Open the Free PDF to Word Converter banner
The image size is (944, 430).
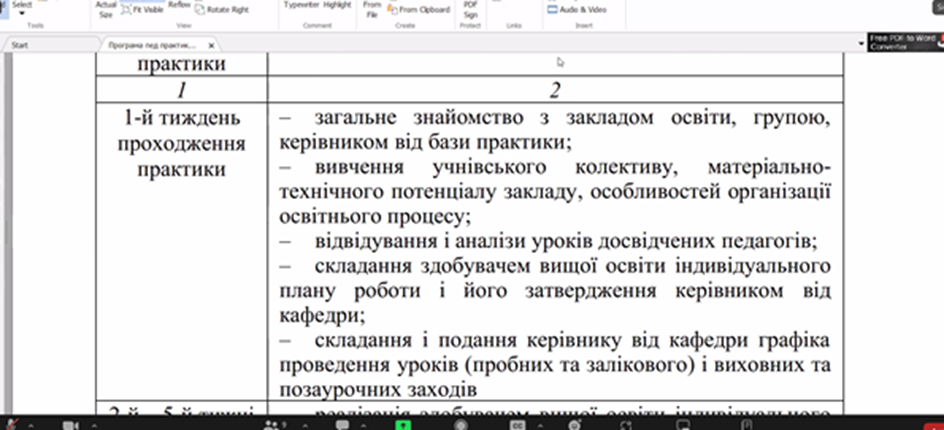(x=905, y=41)
